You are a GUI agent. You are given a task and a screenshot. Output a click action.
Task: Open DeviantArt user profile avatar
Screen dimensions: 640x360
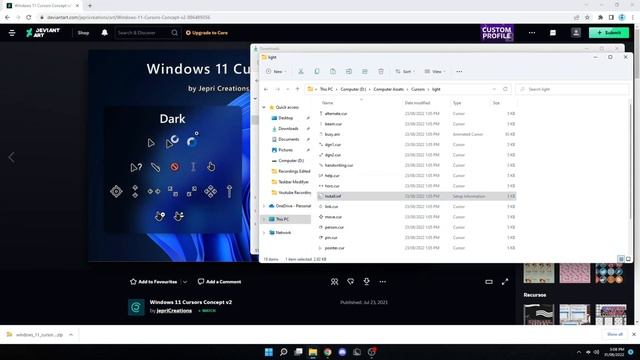pos(576,33)
